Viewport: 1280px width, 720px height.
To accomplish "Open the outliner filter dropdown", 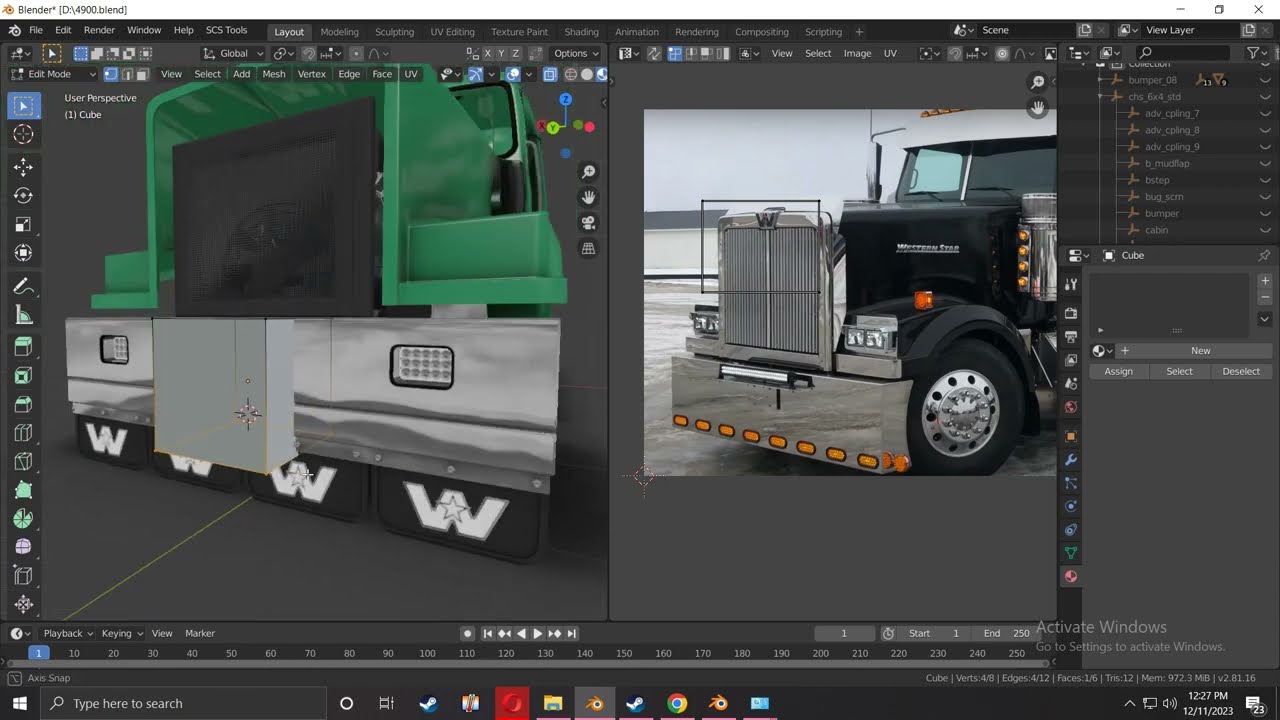I will tap(1256, 53).
